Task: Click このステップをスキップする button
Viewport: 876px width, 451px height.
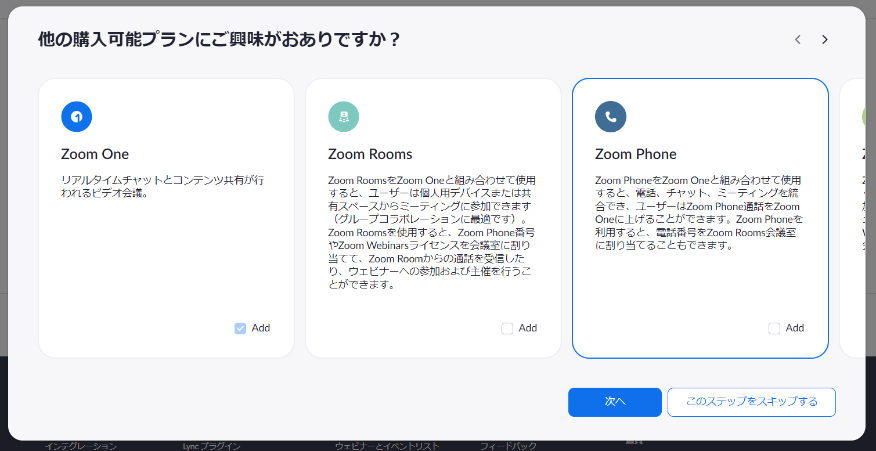Action: [751, 402]
